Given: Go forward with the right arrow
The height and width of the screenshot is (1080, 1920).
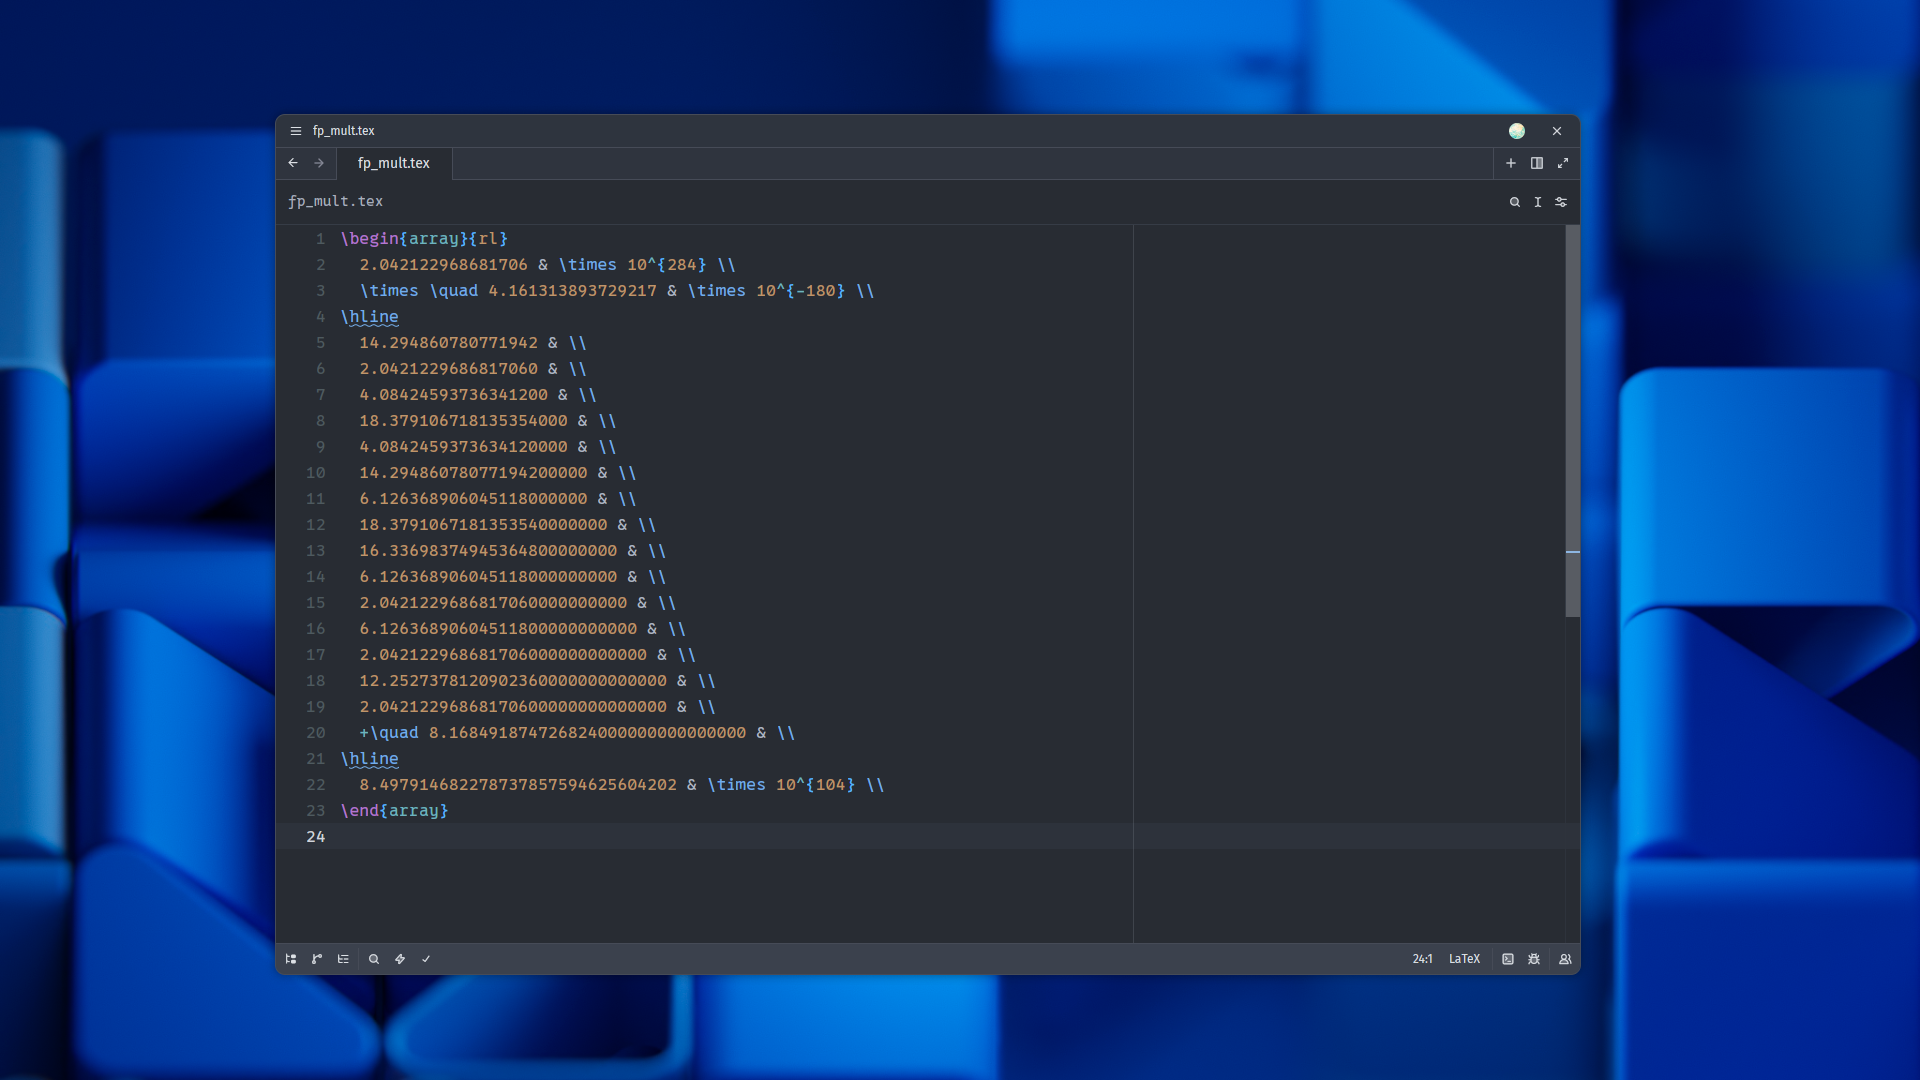Looking at the screenshot, I should (x=319, y=163).
